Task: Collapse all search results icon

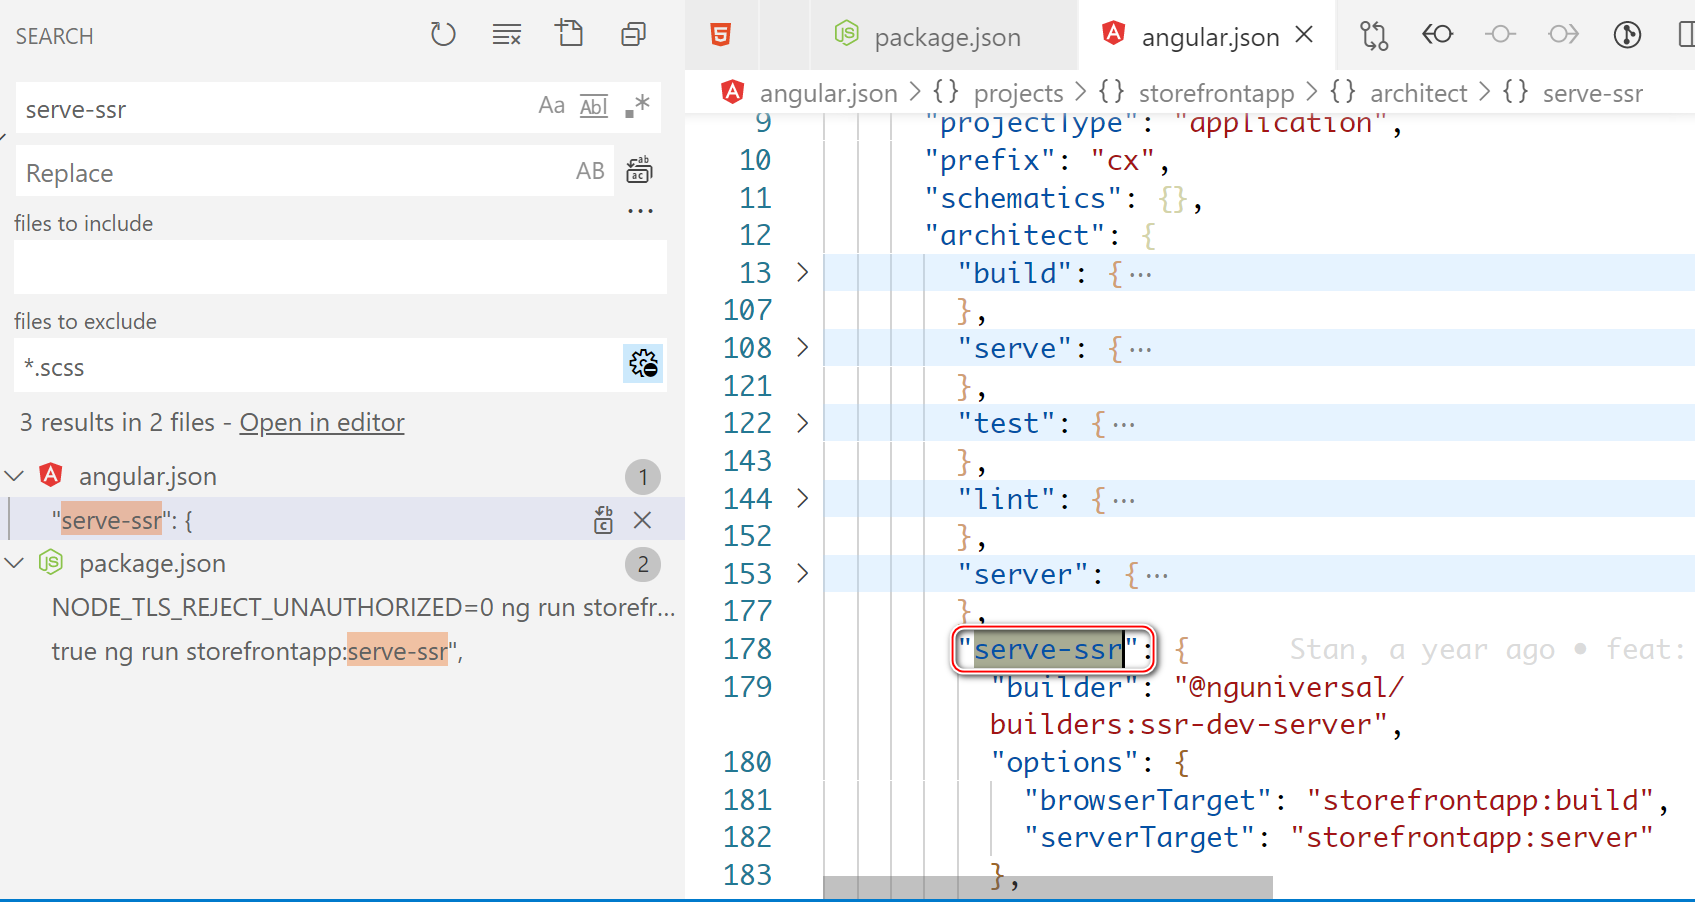Action: [634, 35]
